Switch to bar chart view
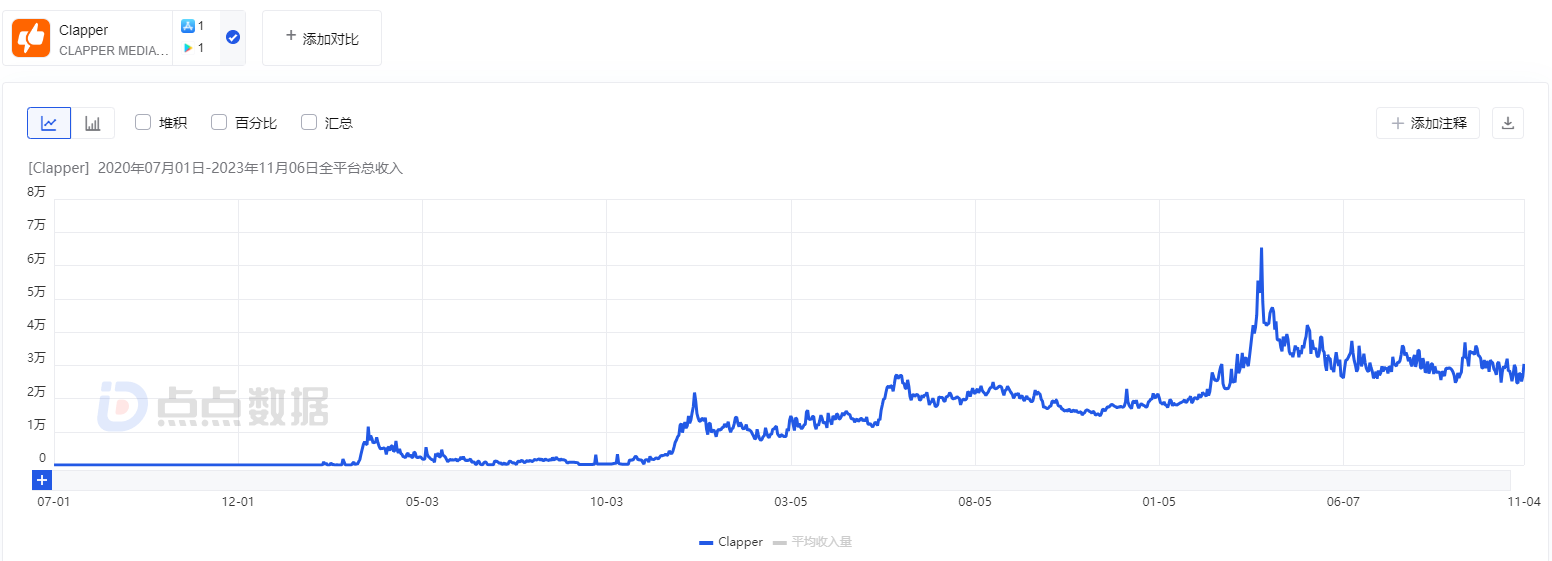Image resolution: width=1552 pixels, height=561 pixels. pos(93,123)
